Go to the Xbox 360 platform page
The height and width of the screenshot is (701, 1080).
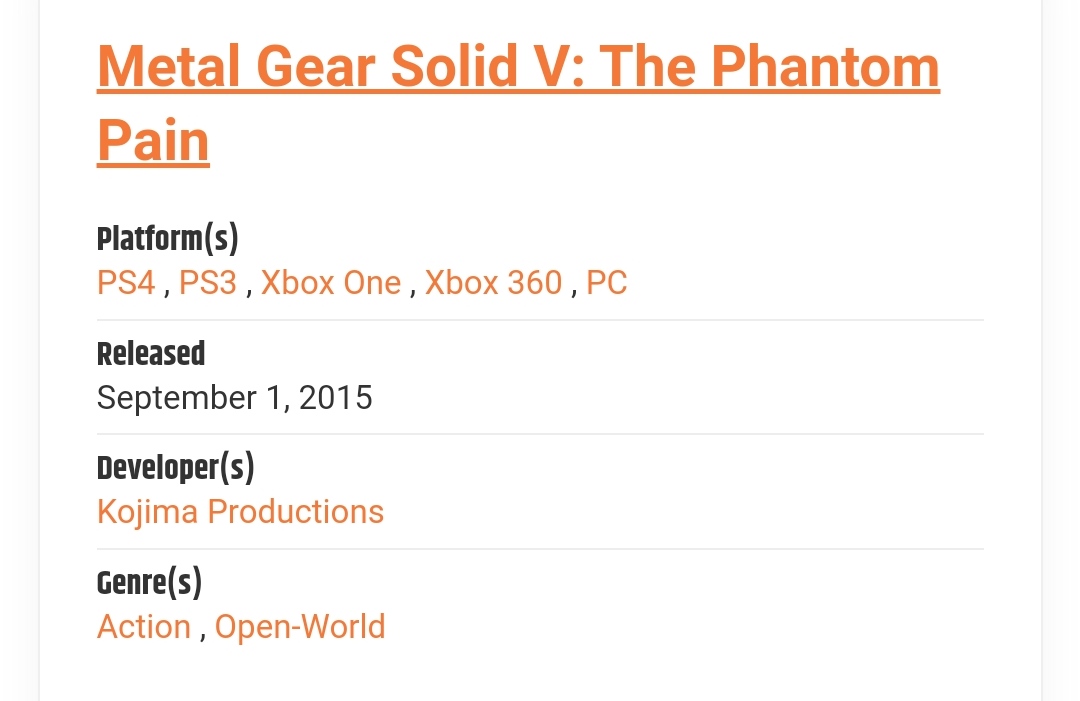click(493, 283)
